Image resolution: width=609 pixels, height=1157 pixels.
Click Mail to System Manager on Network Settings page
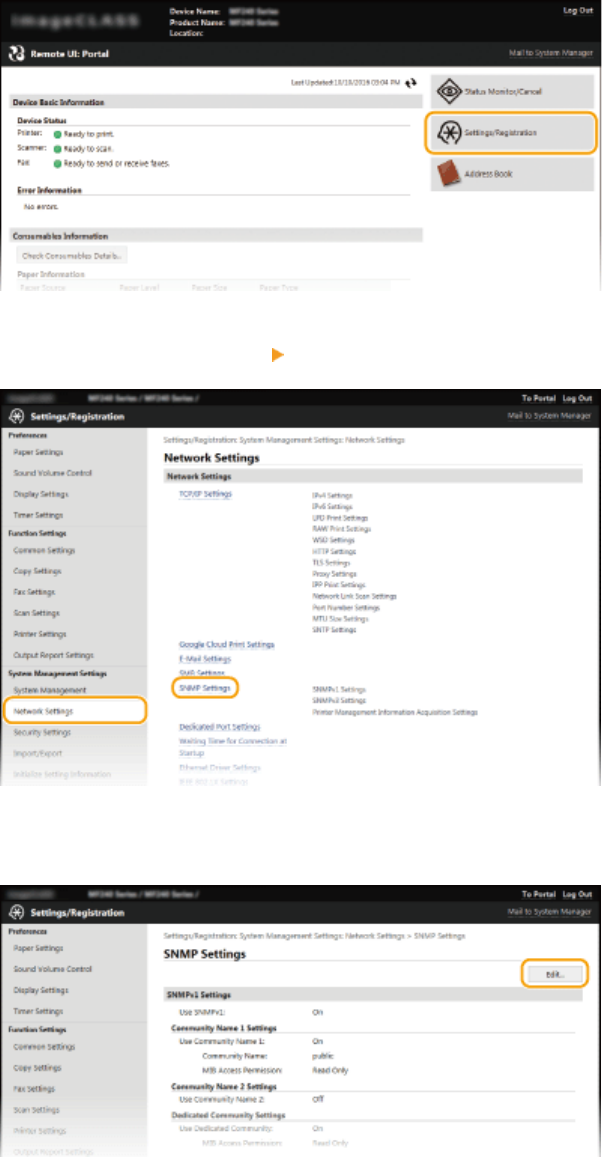[550, 416]
